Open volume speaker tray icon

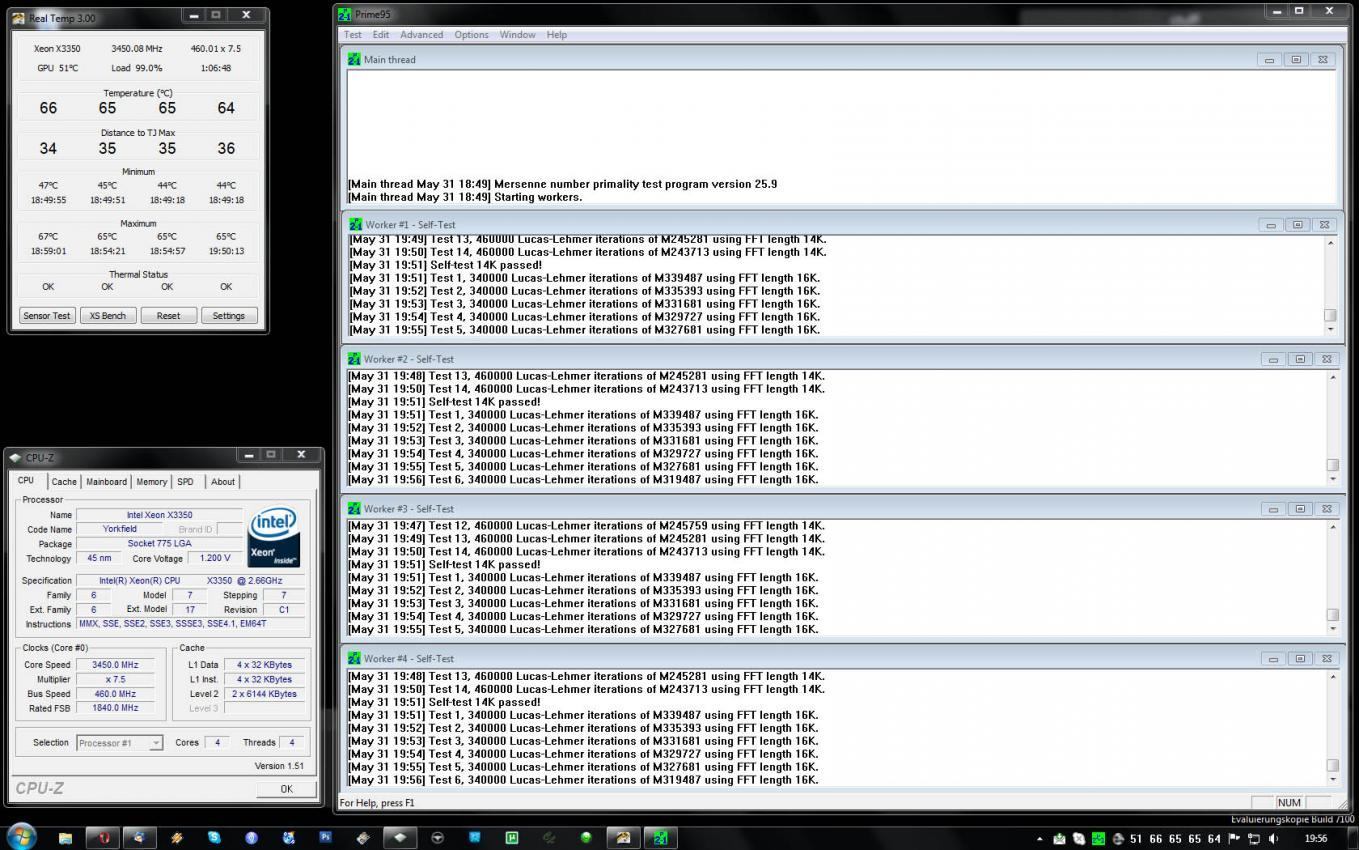click(1273, 839)
